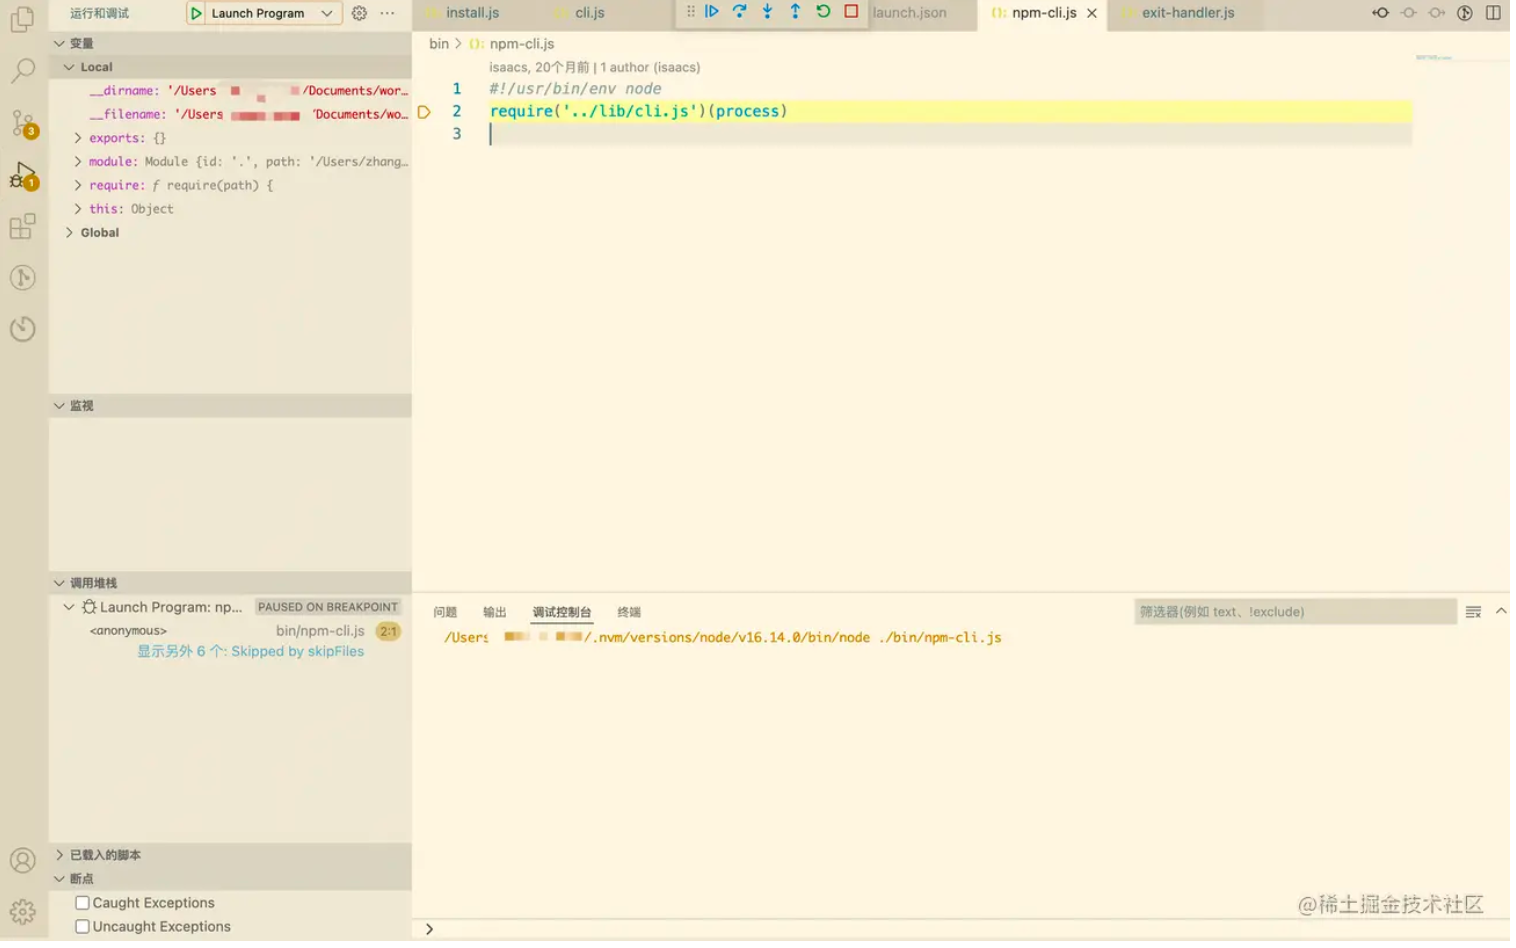Image resolution: width=1516 pixels, height=948 pixels.
Task: Enable Uncaught Exceptions breakpoint
Action: coord(82,927)
